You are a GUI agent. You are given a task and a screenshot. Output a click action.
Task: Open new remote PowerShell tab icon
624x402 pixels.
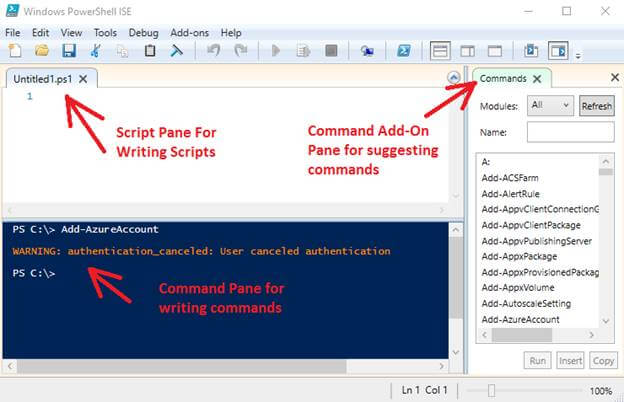tap(367, 51)
